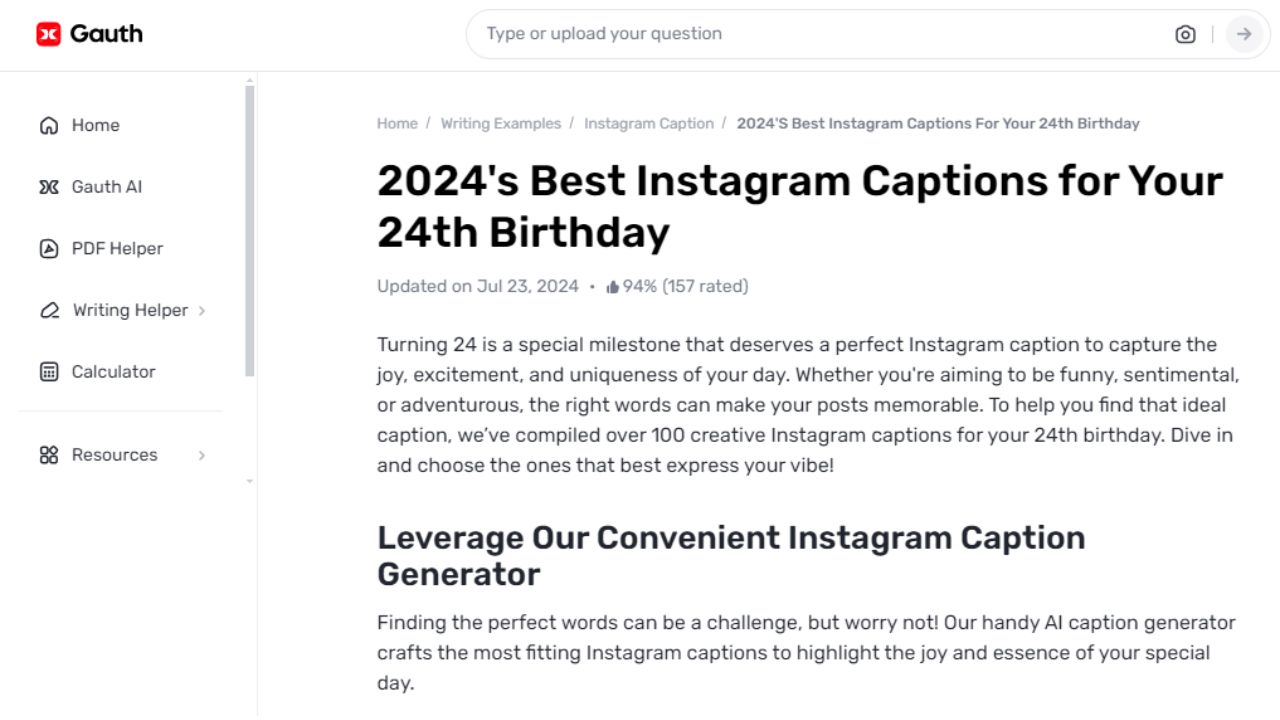
Task: Open the Calculator tool icon
Action: pos(48,371)
